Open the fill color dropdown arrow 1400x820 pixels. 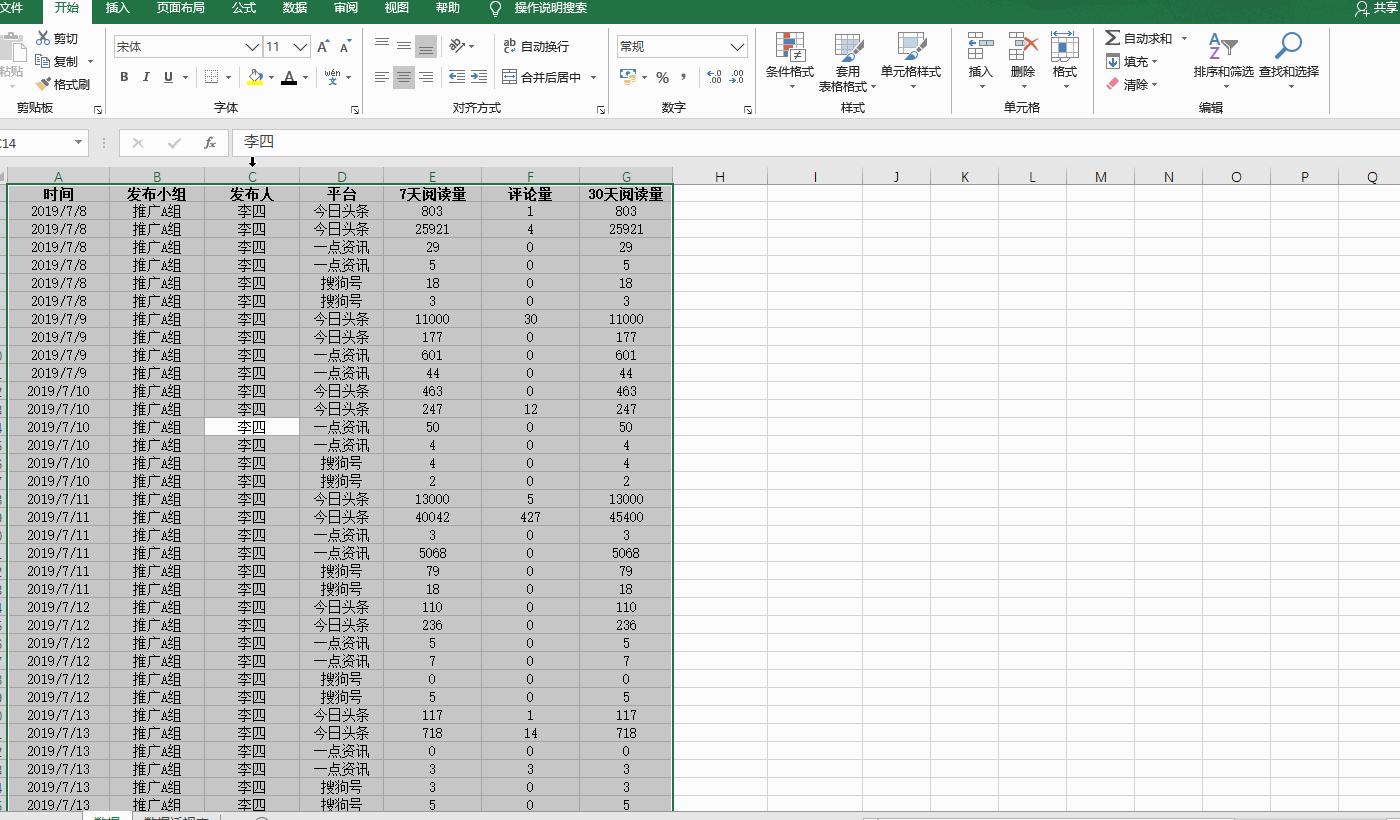click(x=271, y=77)
